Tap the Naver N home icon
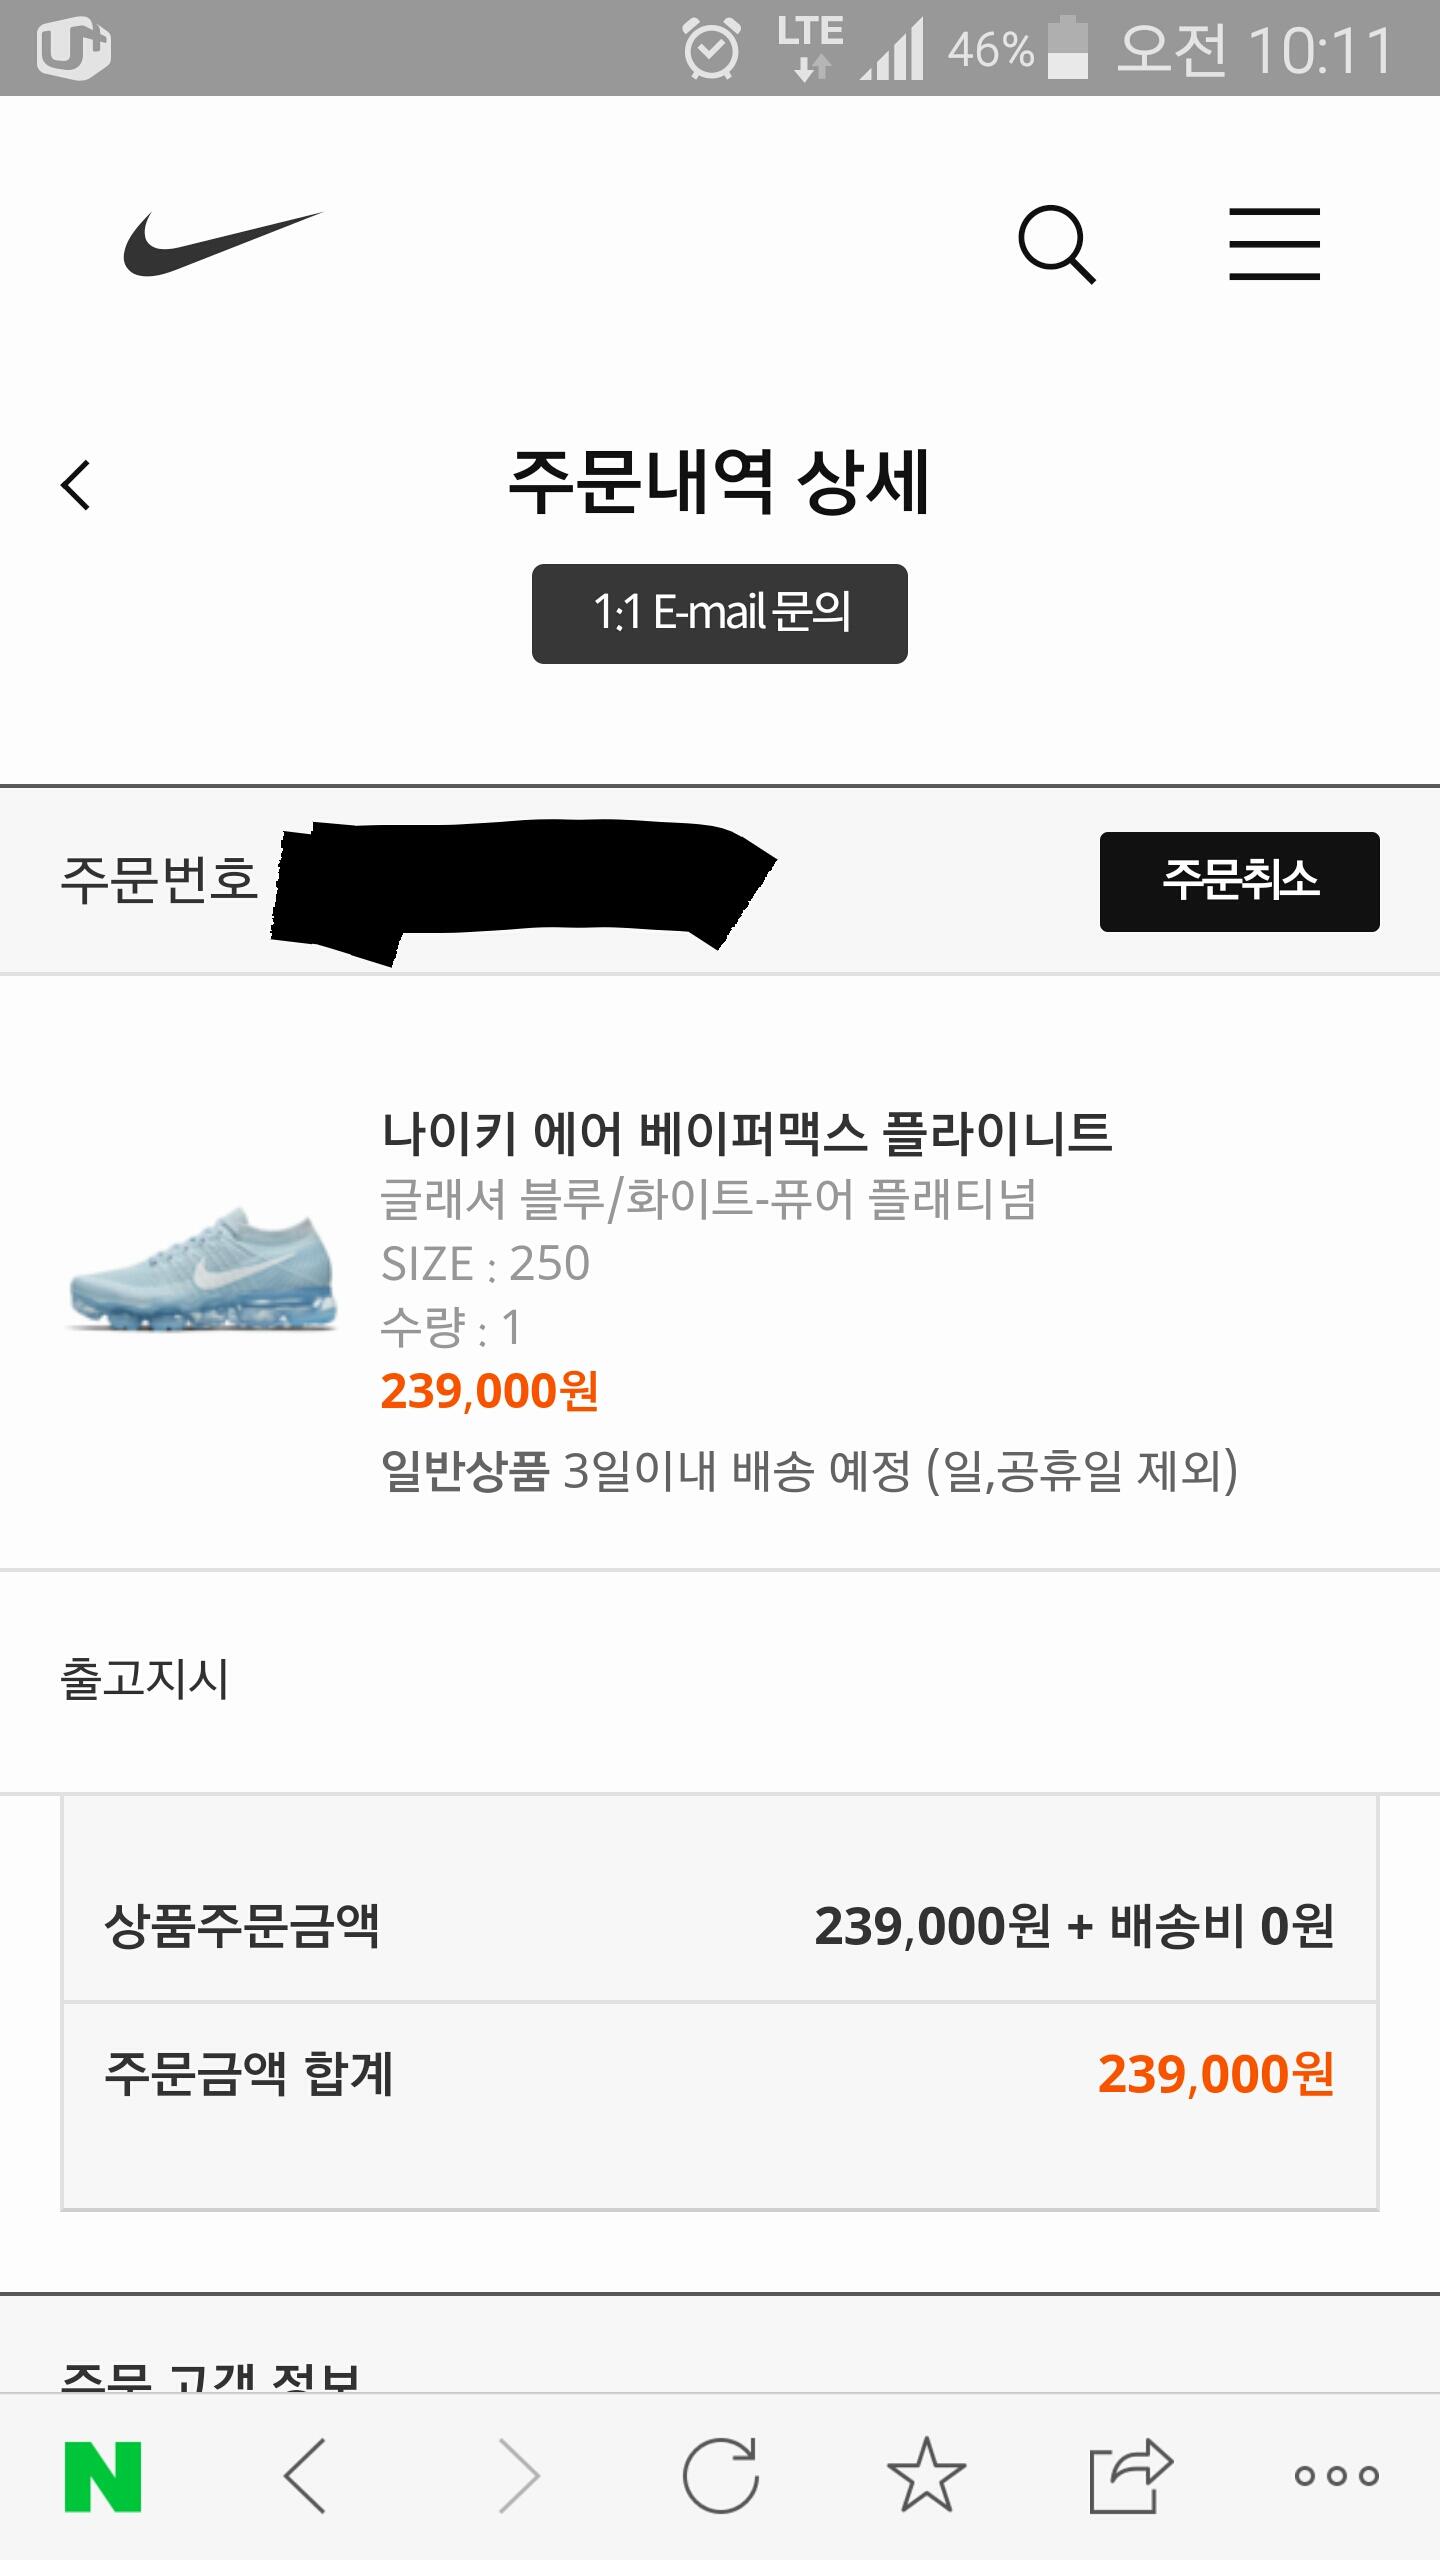 point(102,2476)
